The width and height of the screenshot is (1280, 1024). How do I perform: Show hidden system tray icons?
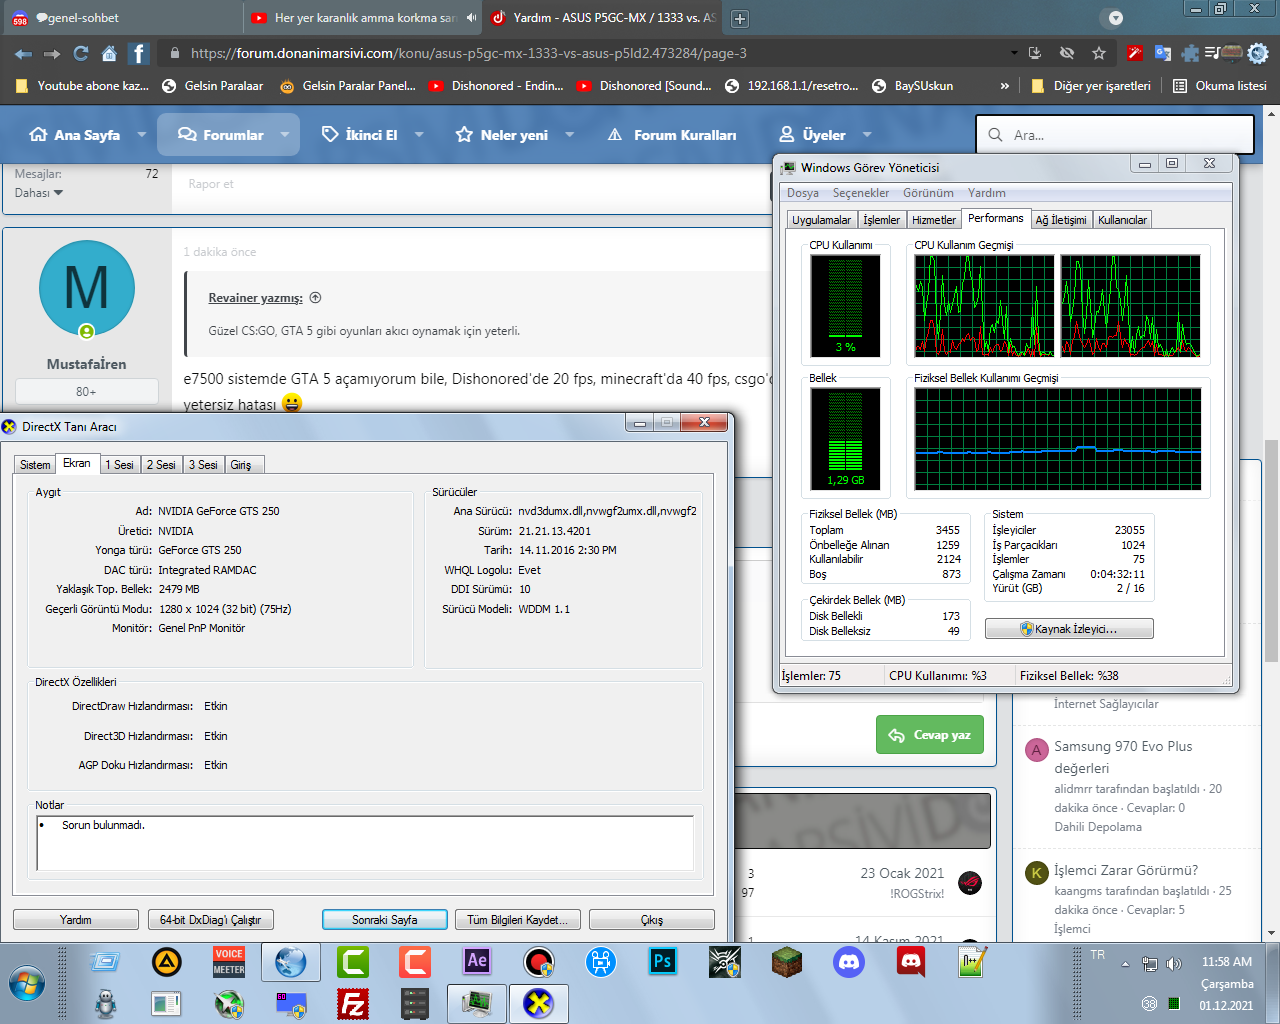pyautogui.click(x=1125, y=965)
